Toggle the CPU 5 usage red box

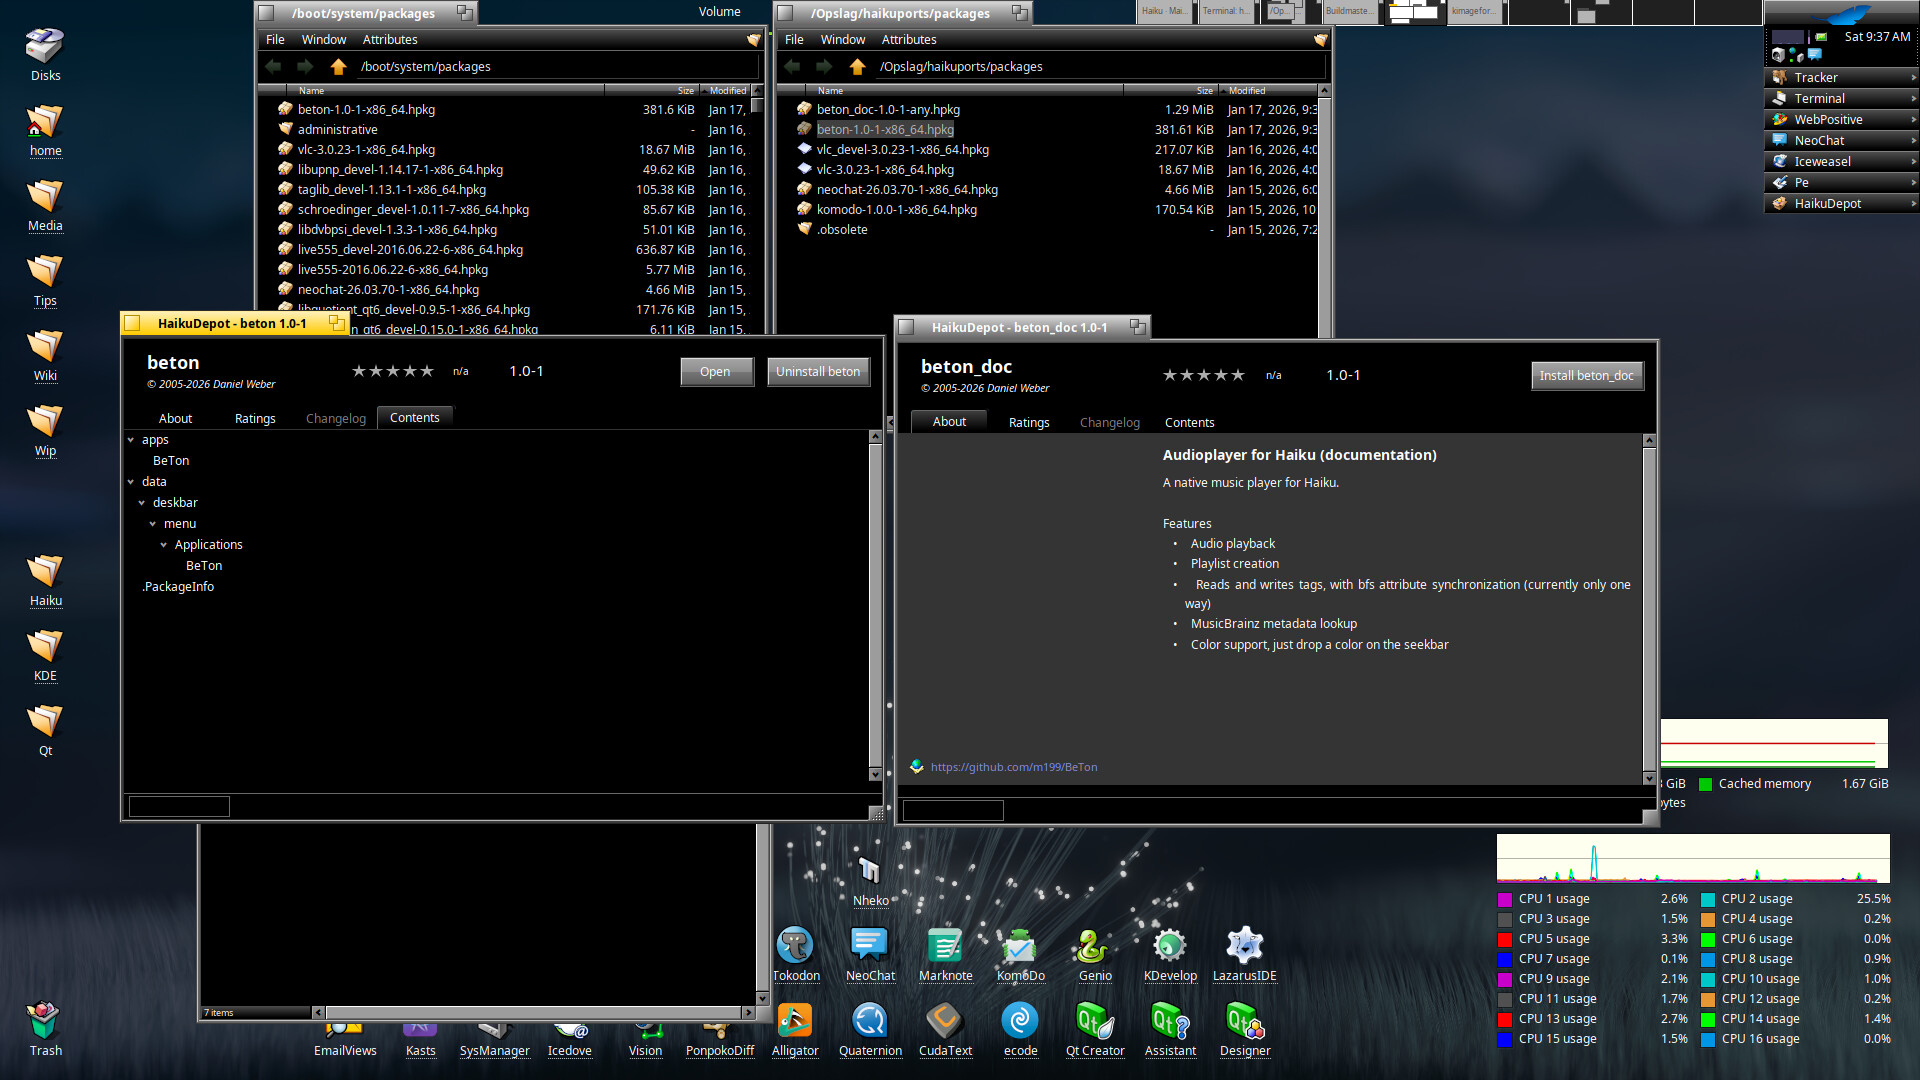coord(1505,939)
